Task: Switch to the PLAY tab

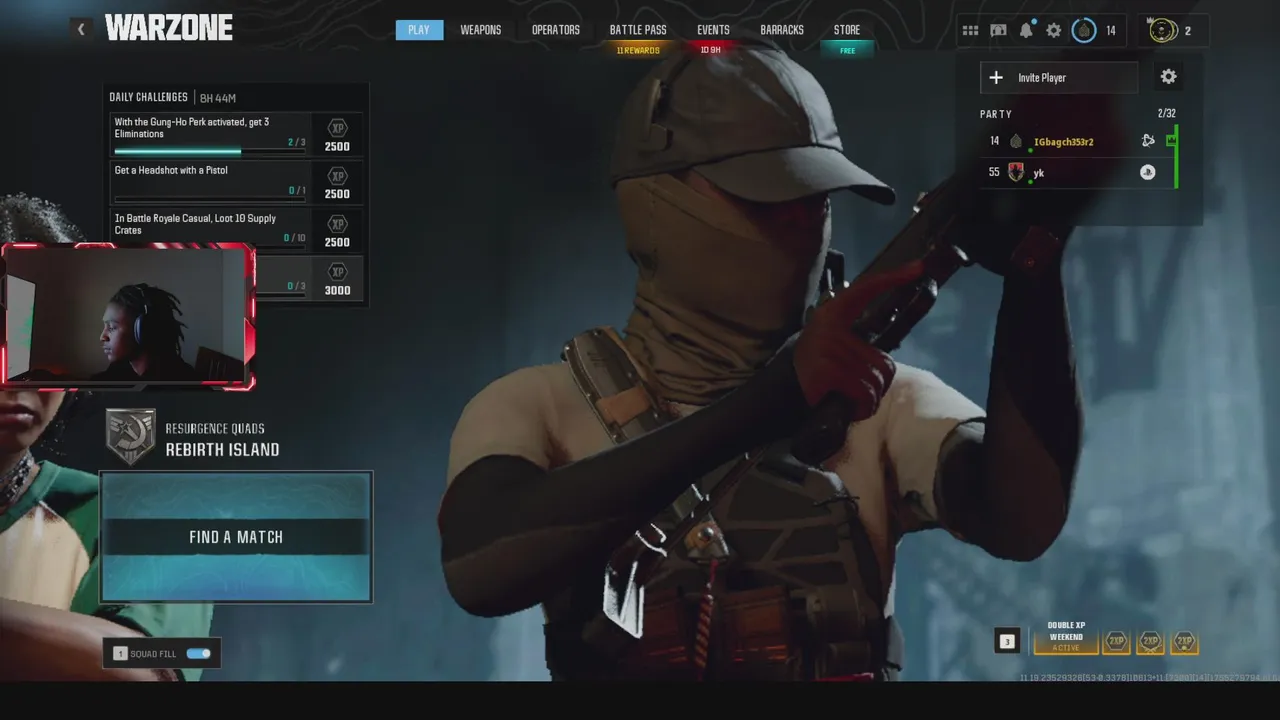Action: (419, 30)
